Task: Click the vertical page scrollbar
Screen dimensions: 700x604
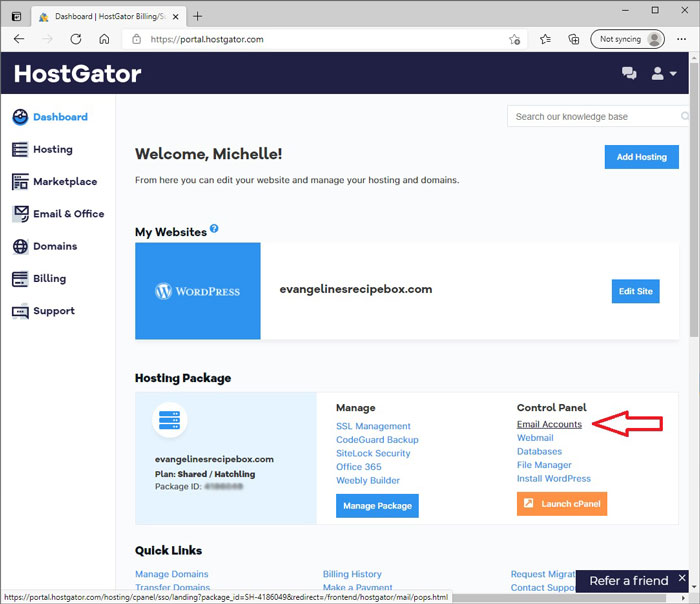Action: tap(694, 200)
